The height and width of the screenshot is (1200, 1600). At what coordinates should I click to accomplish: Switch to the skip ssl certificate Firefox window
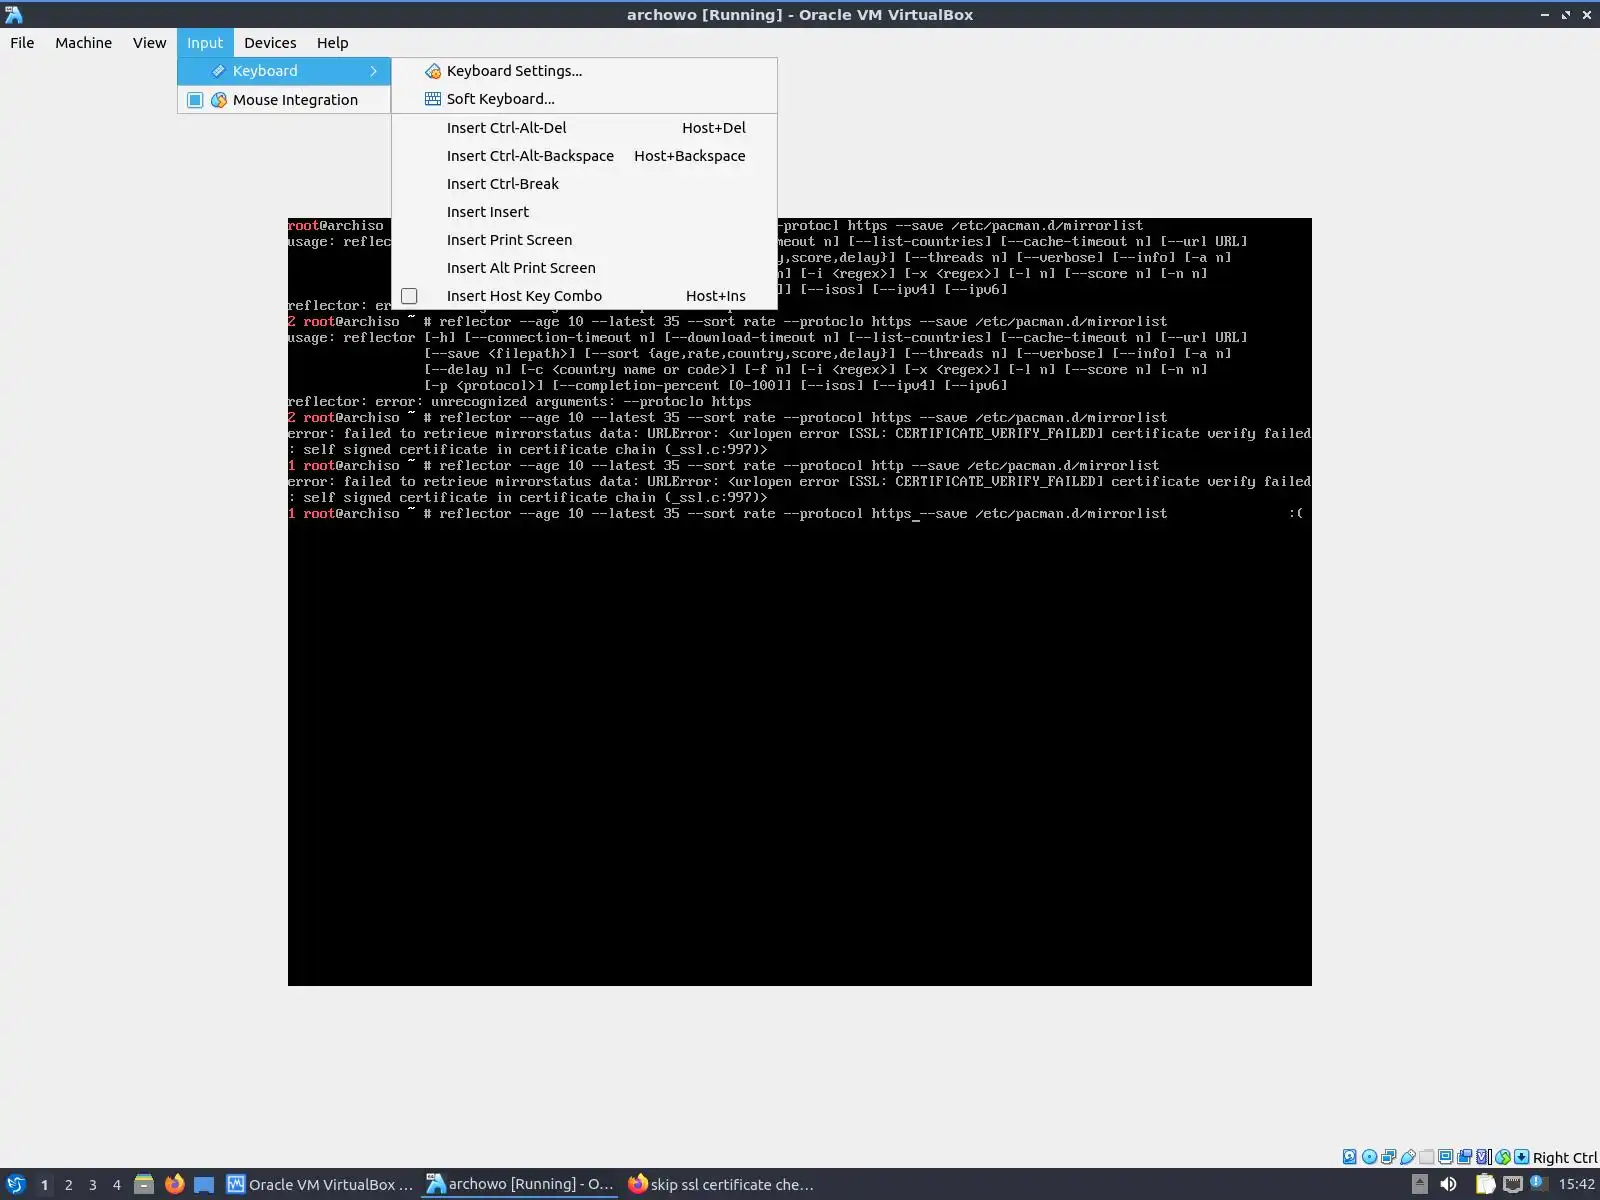(721, 1184)
